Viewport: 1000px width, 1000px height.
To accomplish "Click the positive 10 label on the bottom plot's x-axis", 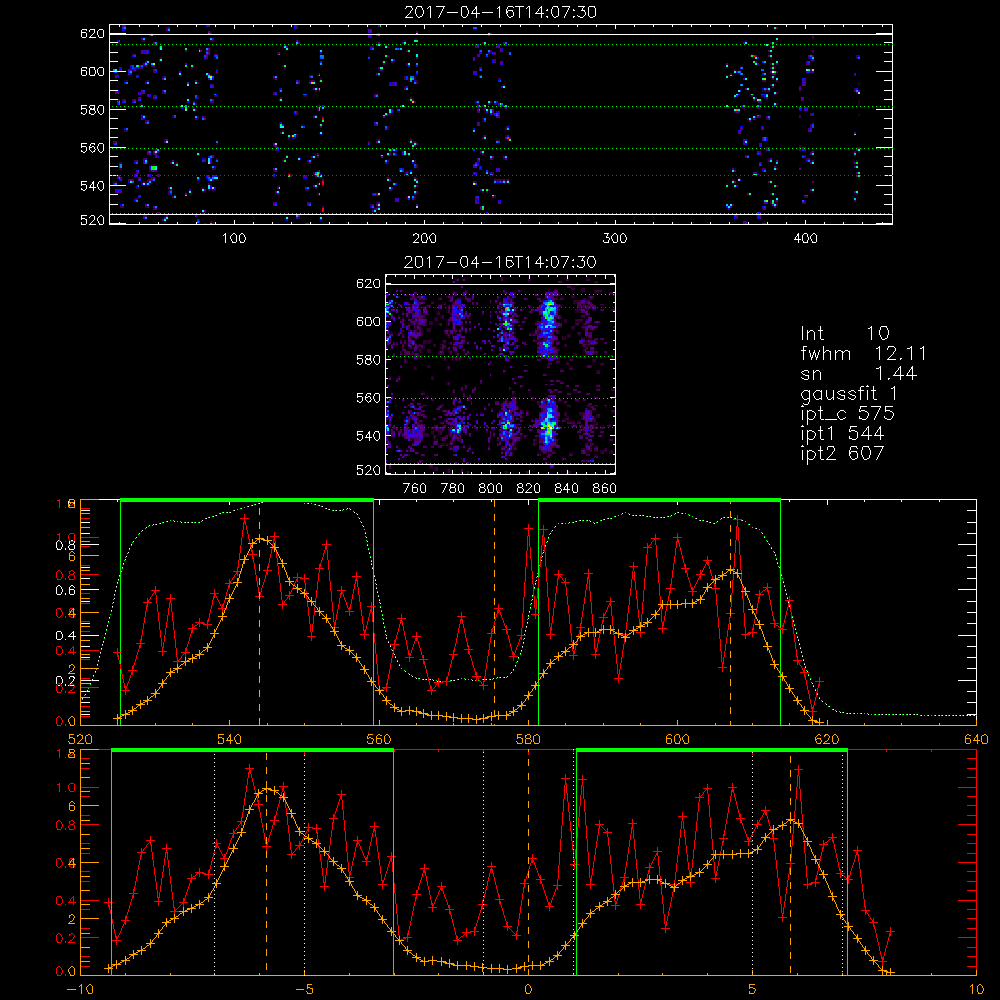I will tap(976, 990).
